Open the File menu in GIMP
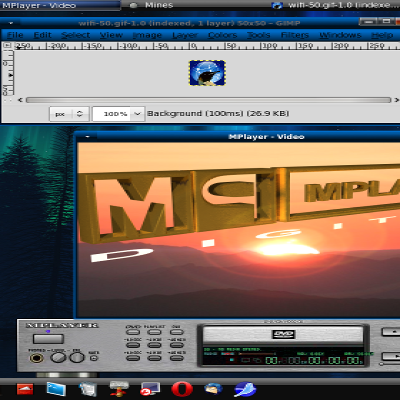Image resolution: width=400 pixels, height=400 pixels. (15, 35)
